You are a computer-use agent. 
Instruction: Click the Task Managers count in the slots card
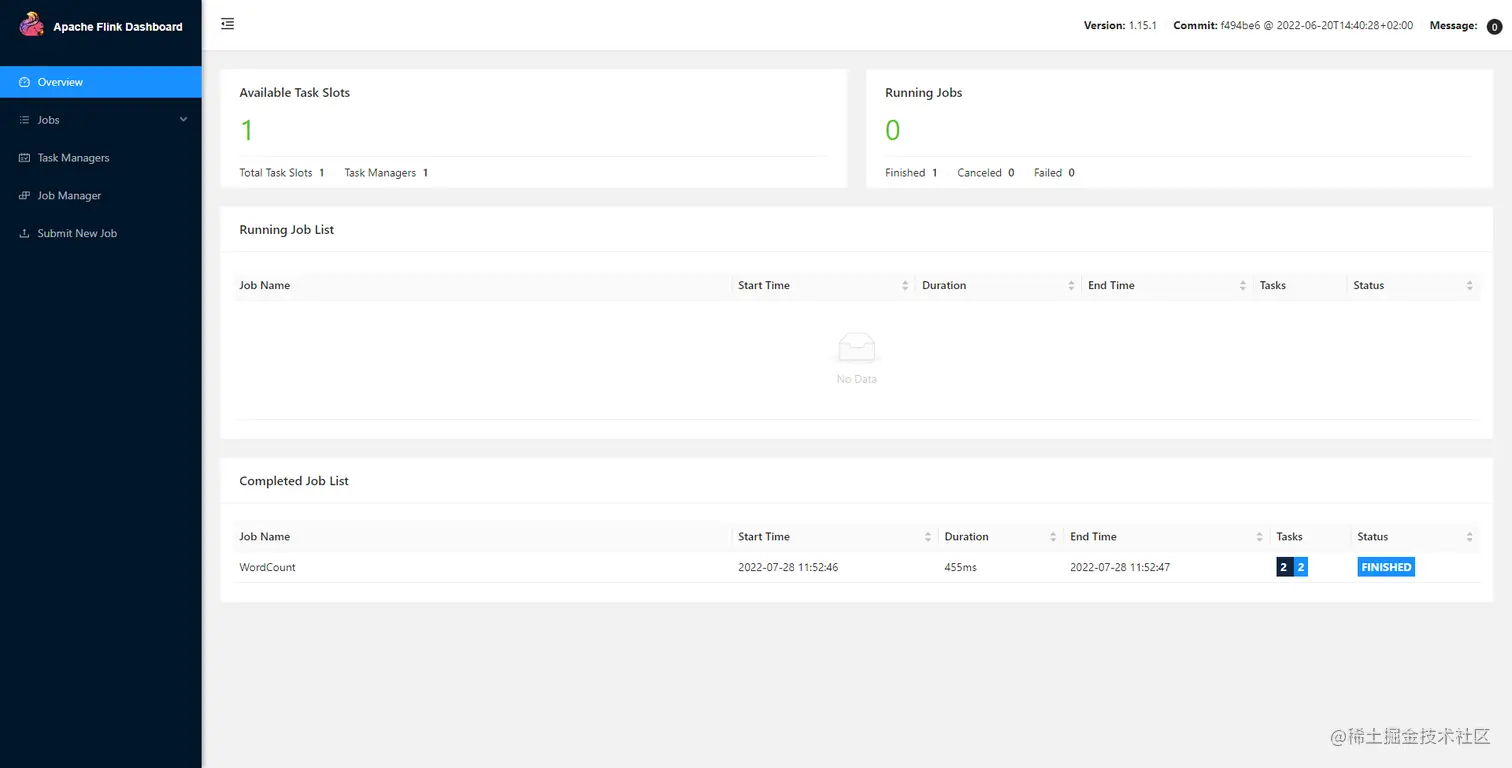coord(425,173)
